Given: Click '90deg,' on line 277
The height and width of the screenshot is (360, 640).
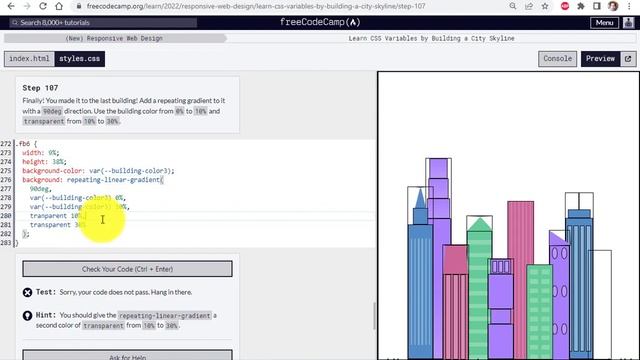Looking at the screenshot, I should click(40, 189).
